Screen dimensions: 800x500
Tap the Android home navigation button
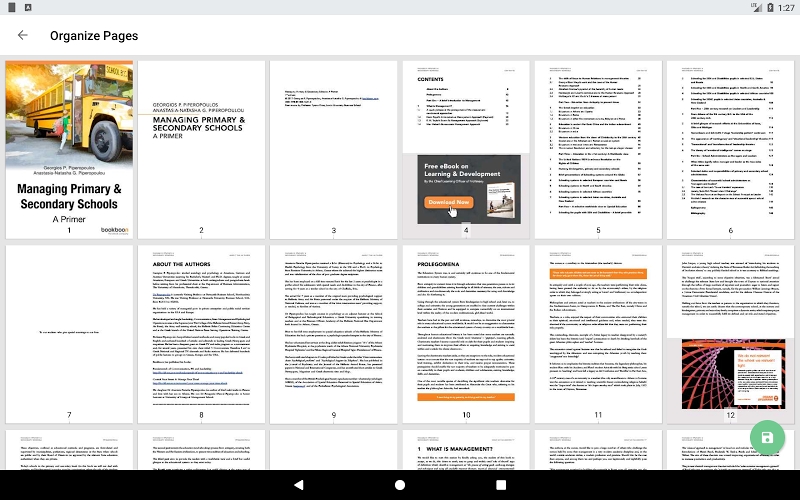(x=400, y=485)
